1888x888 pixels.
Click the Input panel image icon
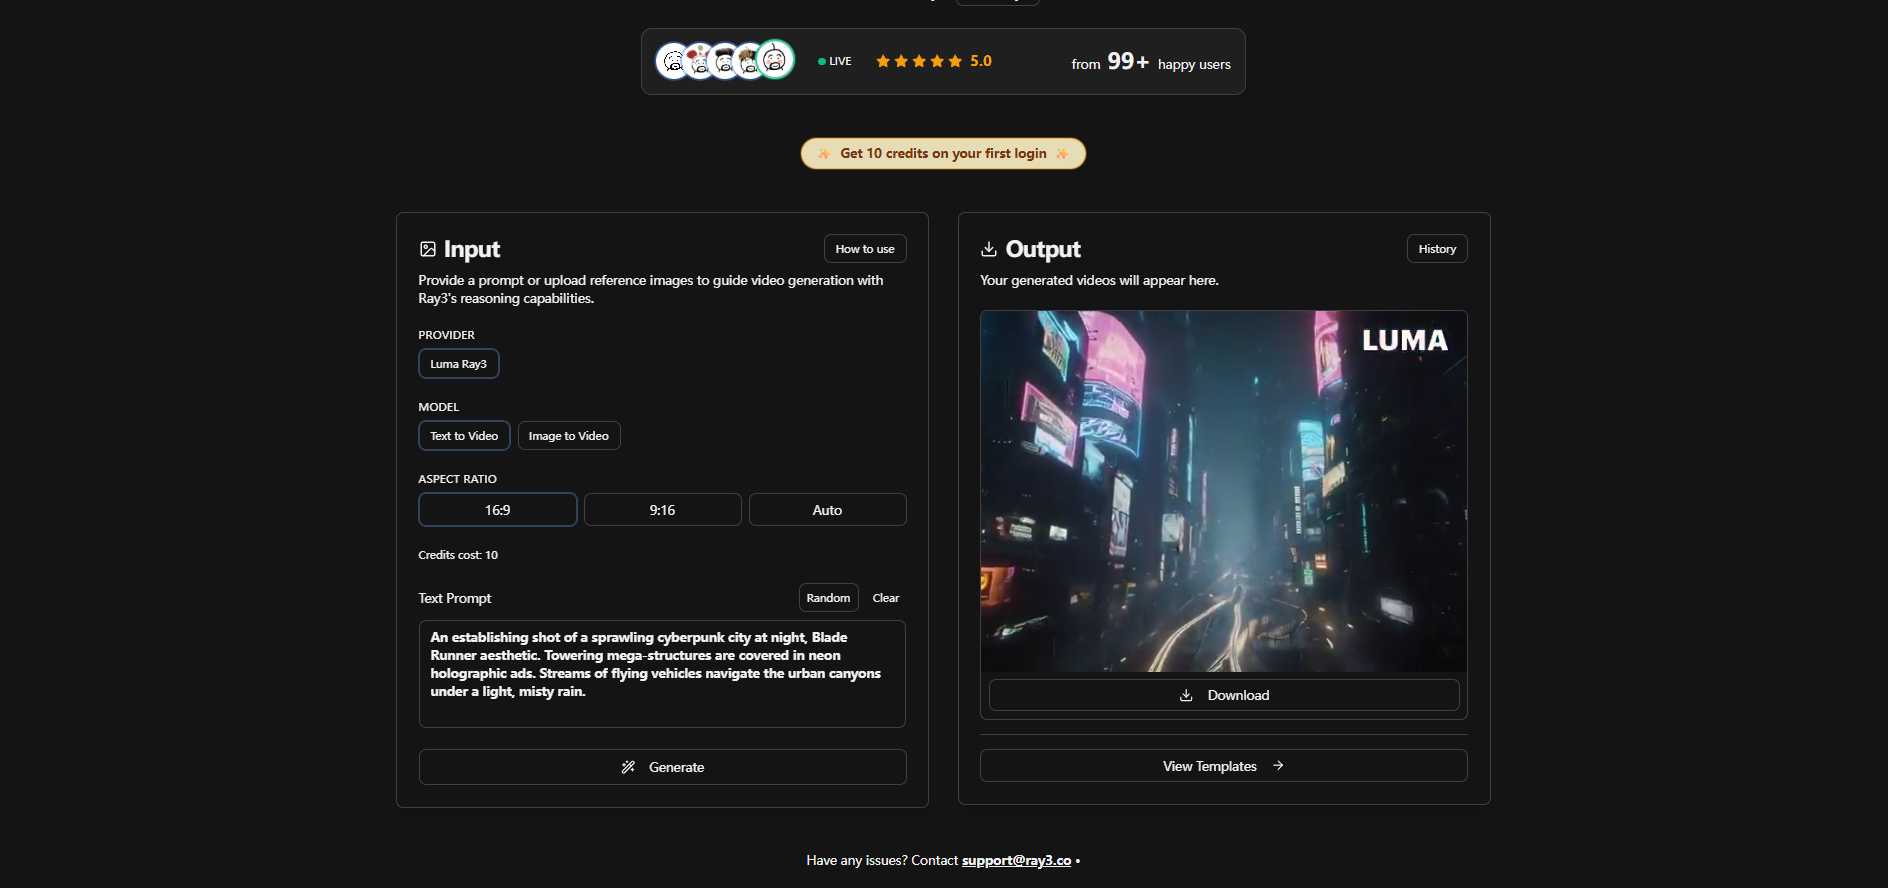[428, 249]
